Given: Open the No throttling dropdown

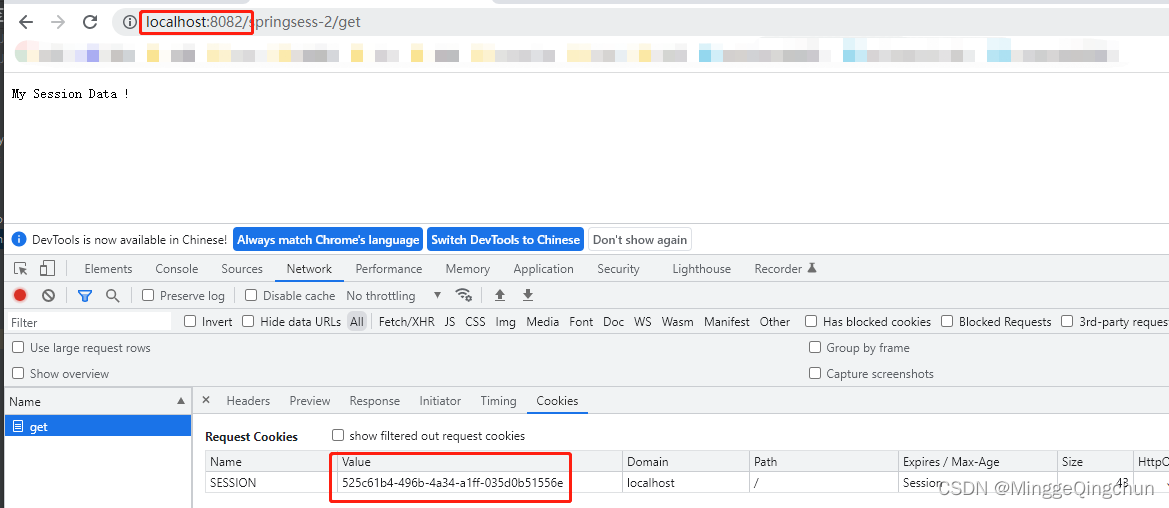Looking at the screenshot, I should tap(394, 295).
